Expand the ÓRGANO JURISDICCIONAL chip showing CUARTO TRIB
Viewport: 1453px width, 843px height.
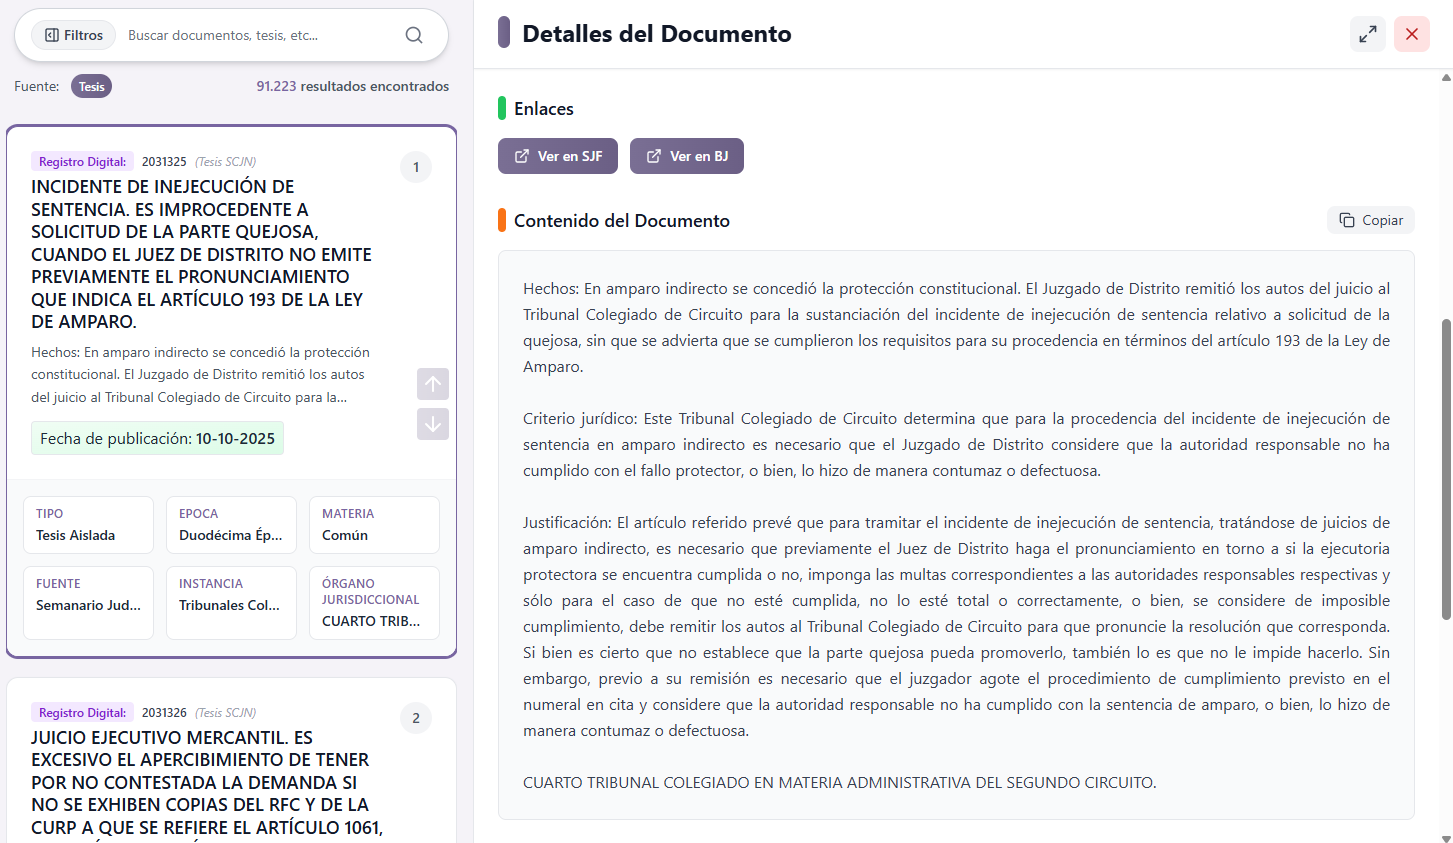tap(374, 602)
